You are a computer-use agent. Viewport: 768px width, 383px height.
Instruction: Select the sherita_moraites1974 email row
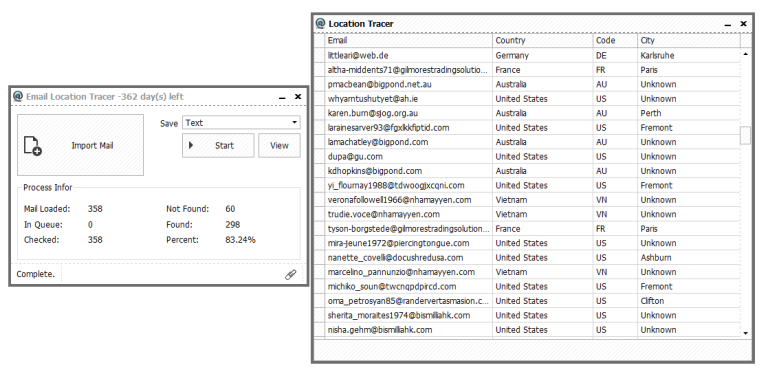coord(527,315)
